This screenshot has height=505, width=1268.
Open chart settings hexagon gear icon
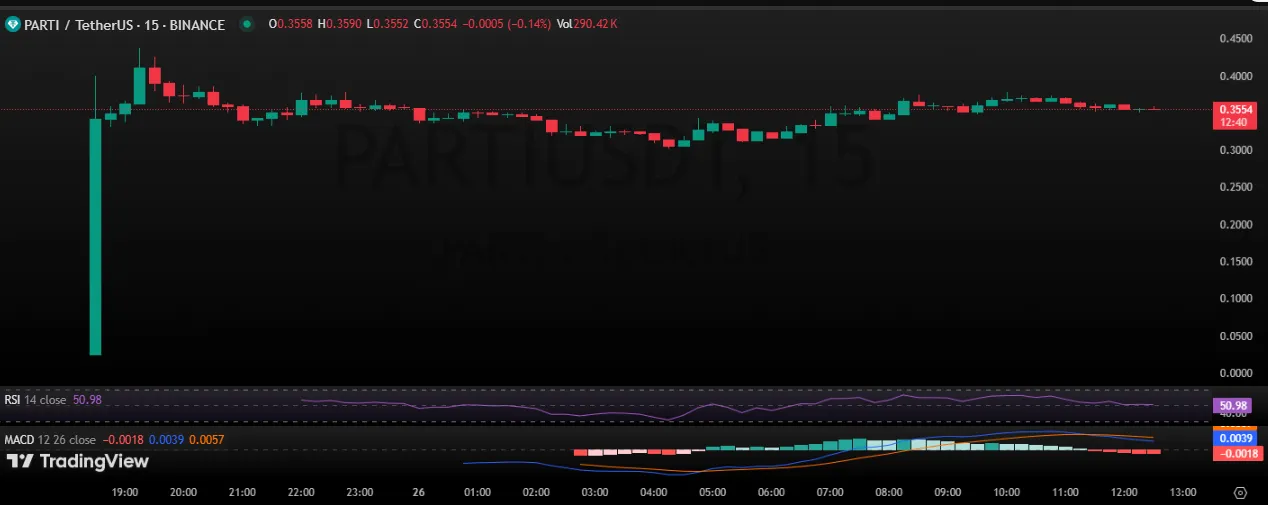1240,493
